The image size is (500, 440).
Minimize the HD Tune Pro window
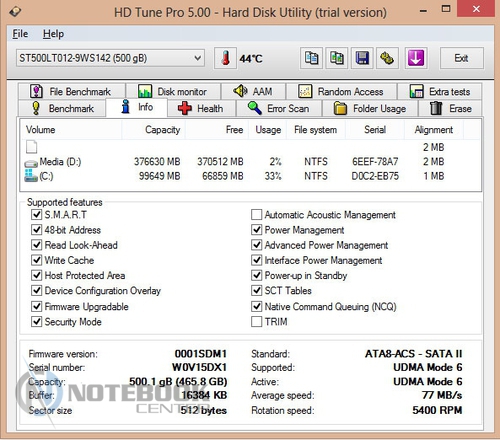tap(423, 10)
